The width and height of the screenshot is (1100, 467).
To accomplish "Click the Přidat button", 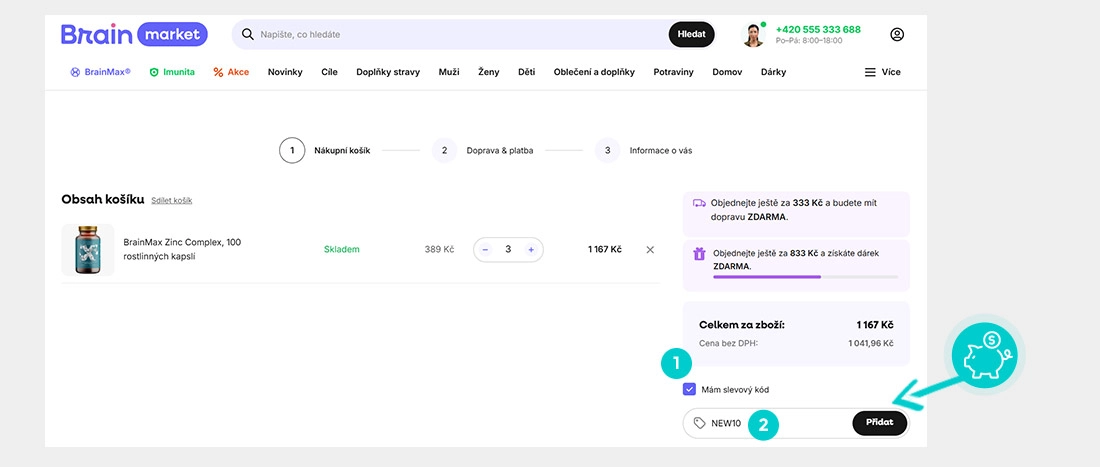I will pos(880,424).
